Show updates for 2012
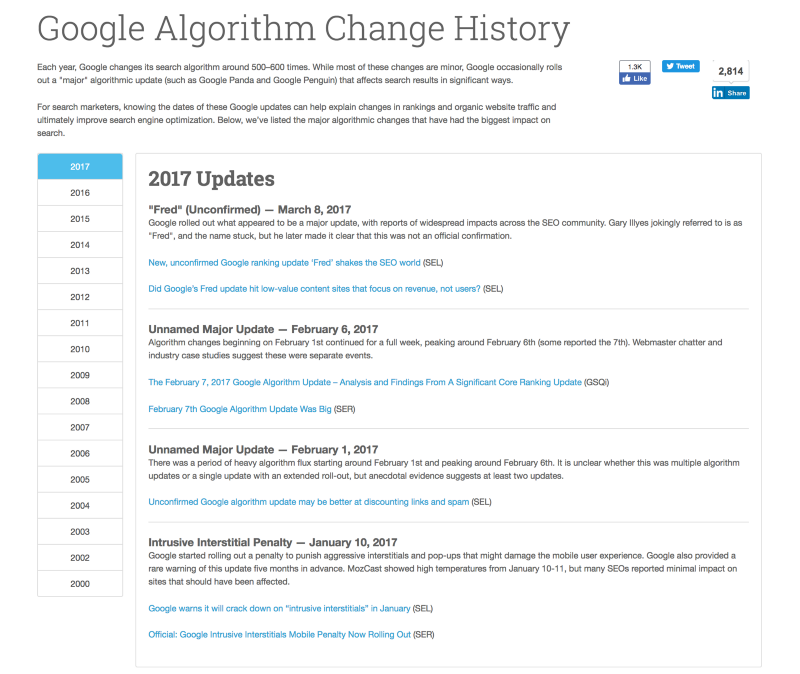 pos(80,297)
